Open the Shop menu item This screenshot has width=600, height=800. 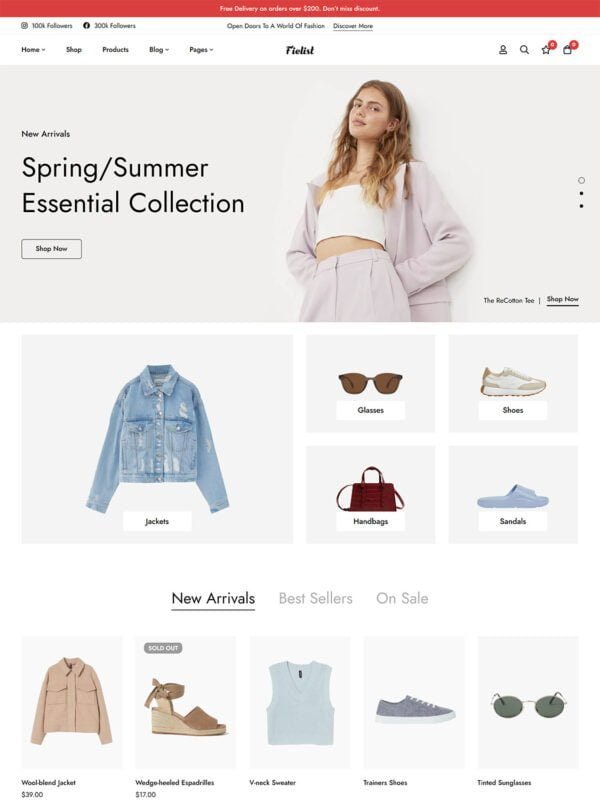pyautogui.click(x=73, y=49)
